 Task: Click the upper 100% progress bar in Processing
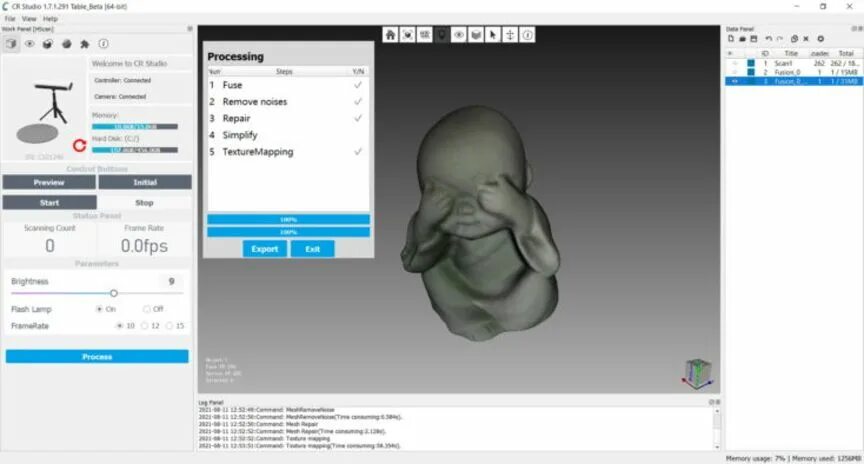tap(288, 219)
